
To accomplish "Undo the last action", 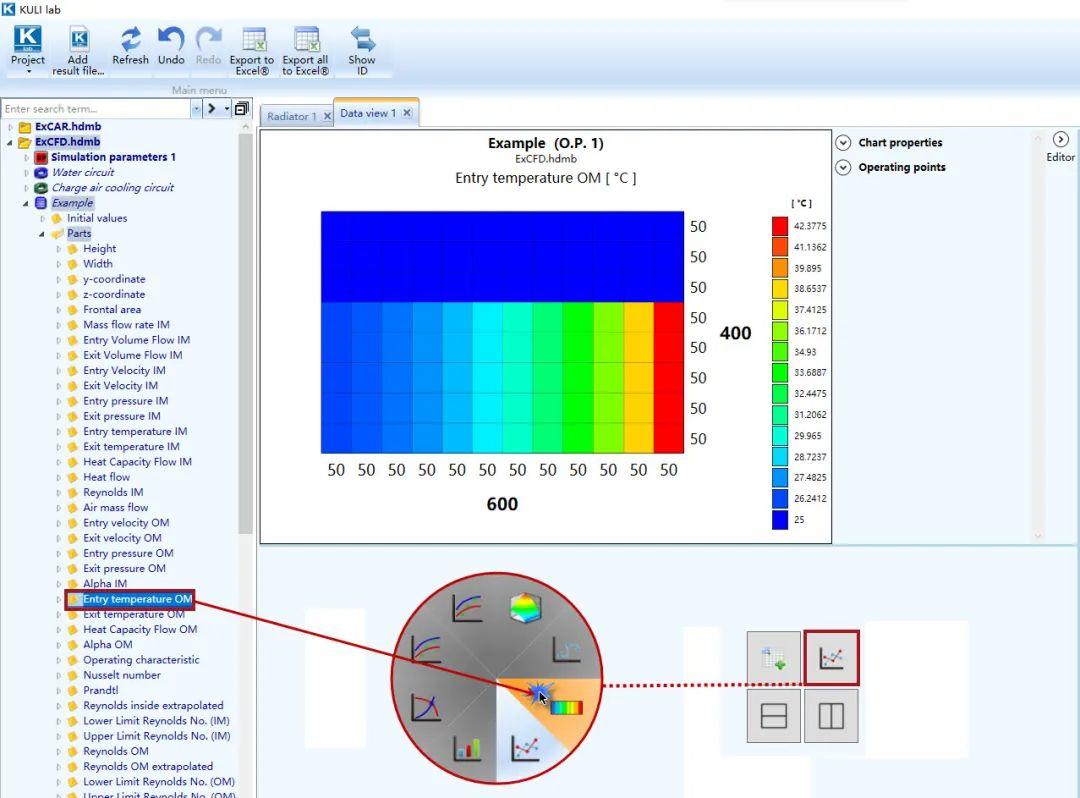I will pyautogui.click(x=171, y=40).
